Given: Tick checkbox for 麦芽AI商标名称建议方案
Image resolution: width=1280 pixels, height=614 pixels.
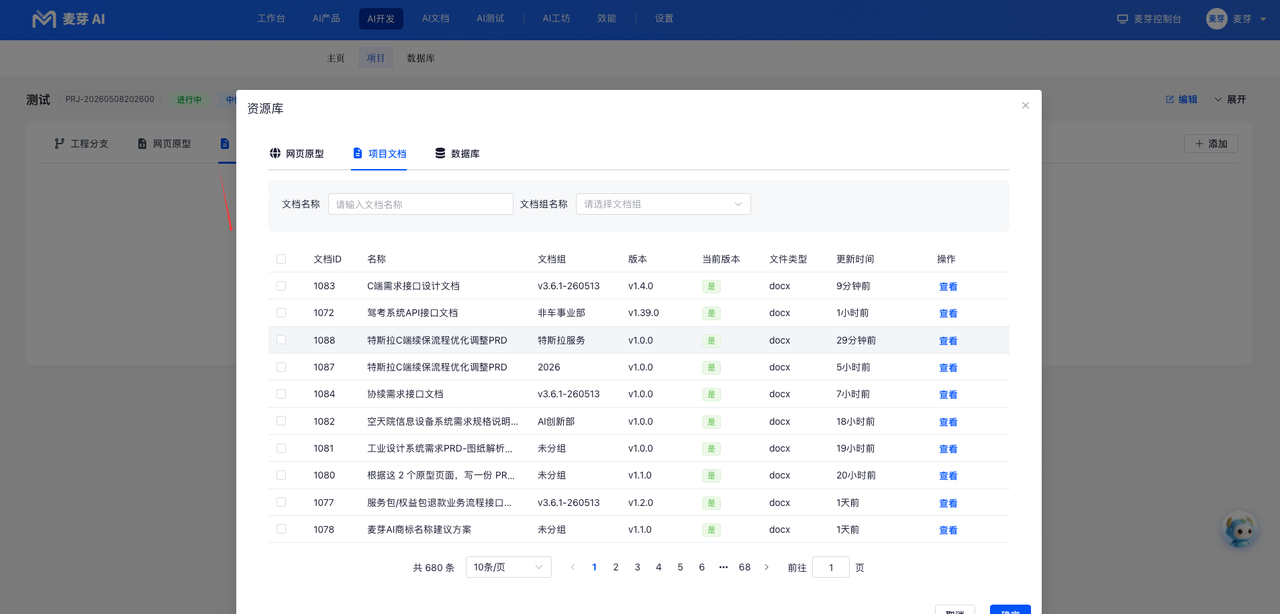Looking at the screenshot, I should coord(281,529).
